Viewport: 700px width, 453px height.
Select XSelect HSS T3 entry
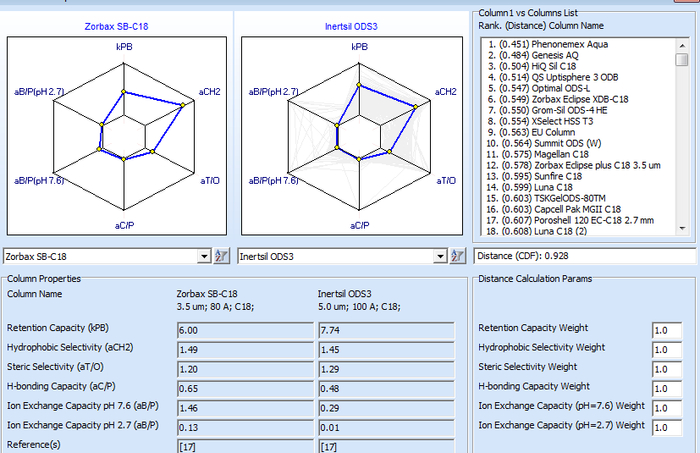pos(540,121)
